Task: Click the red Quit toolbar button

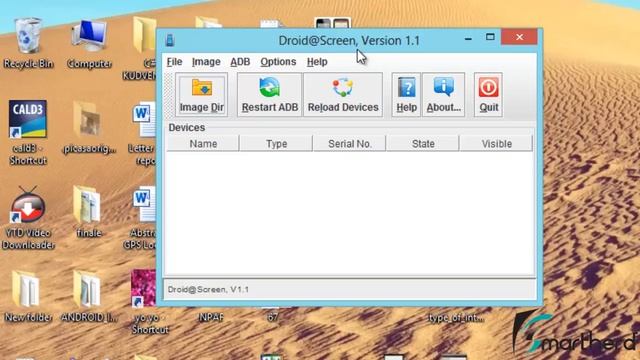Action: 488,95
